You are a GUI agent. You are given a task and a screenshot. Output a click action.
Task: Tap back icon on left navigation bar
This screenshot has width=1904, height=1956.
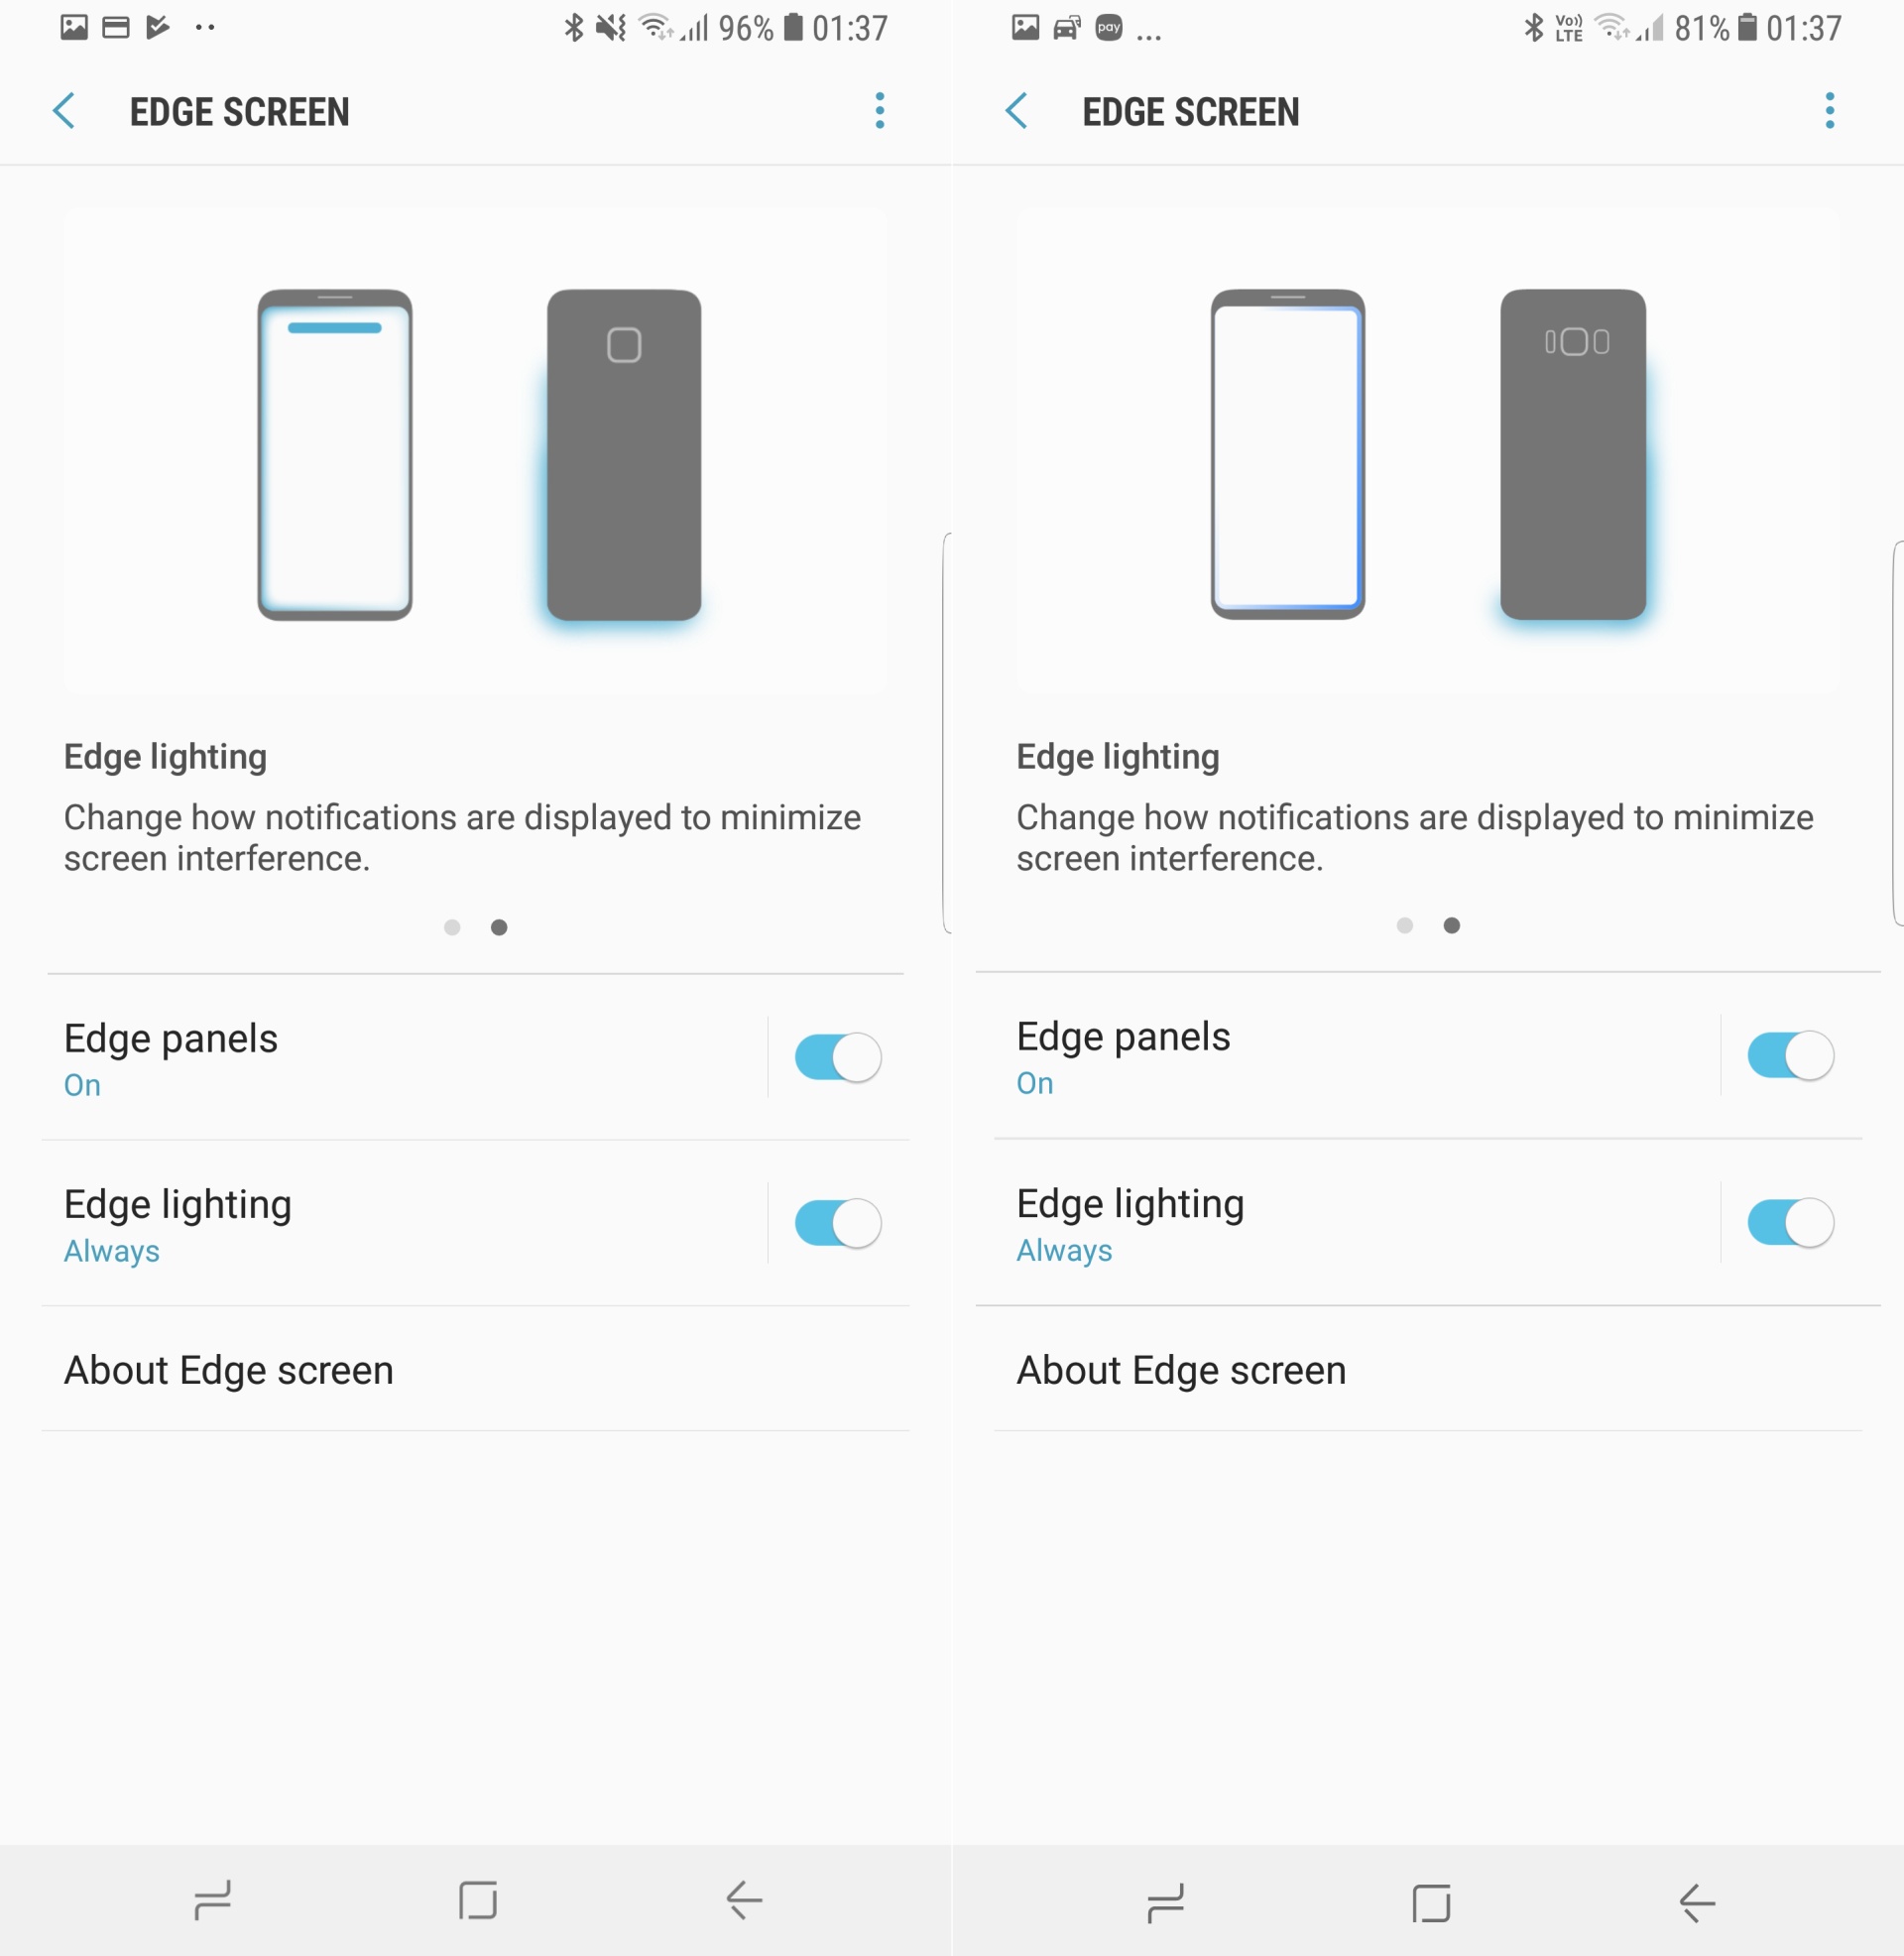(x=743, y=1900)
